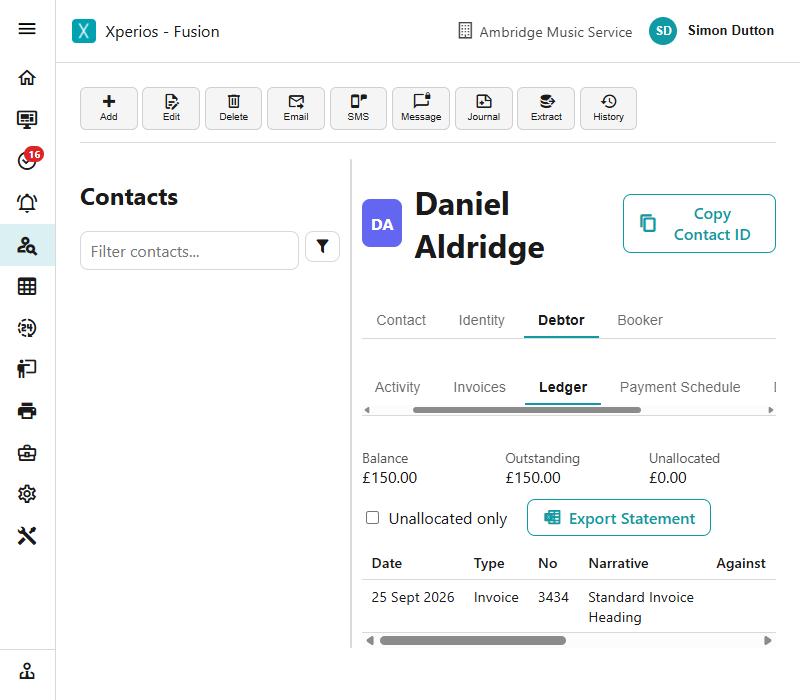Click Ambridge Music Service organisation
The height and width of the screenshot is (700, 800).
(545, 32)
